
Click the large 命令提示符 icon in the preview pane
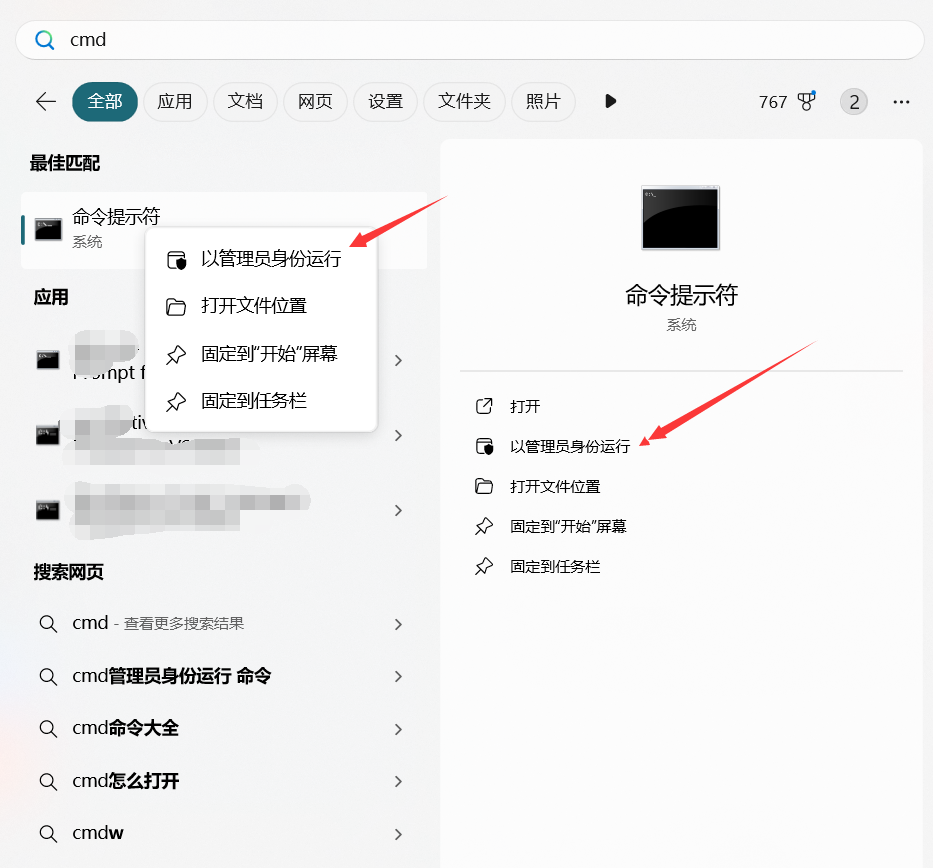click(680, 218)
